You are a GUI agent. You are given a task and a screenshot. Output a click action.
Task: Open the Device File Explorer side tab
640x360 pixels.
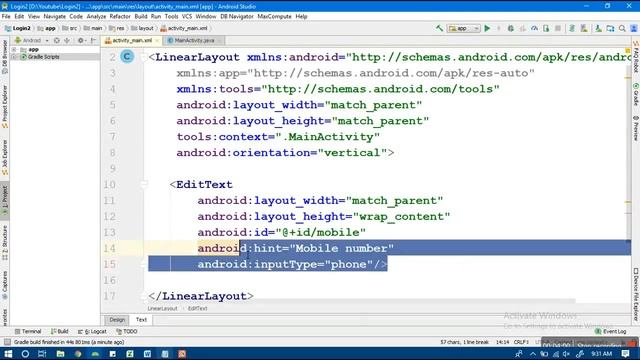click(636, 295)
